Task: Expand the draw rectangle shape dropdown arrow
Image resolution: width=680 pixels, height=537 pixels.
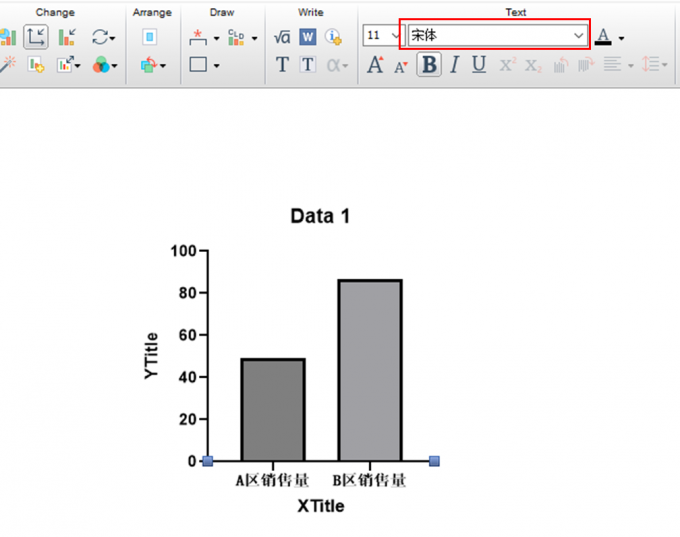Action: click(x=216, y=66)
